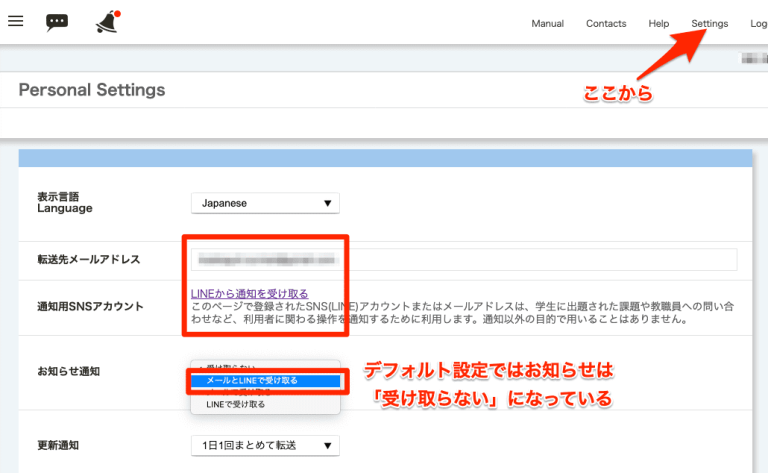Image resolution: width=768 pixels, height=473 pixels.
Task: Click the blurred username below Logout
Action: click(754, 59)
